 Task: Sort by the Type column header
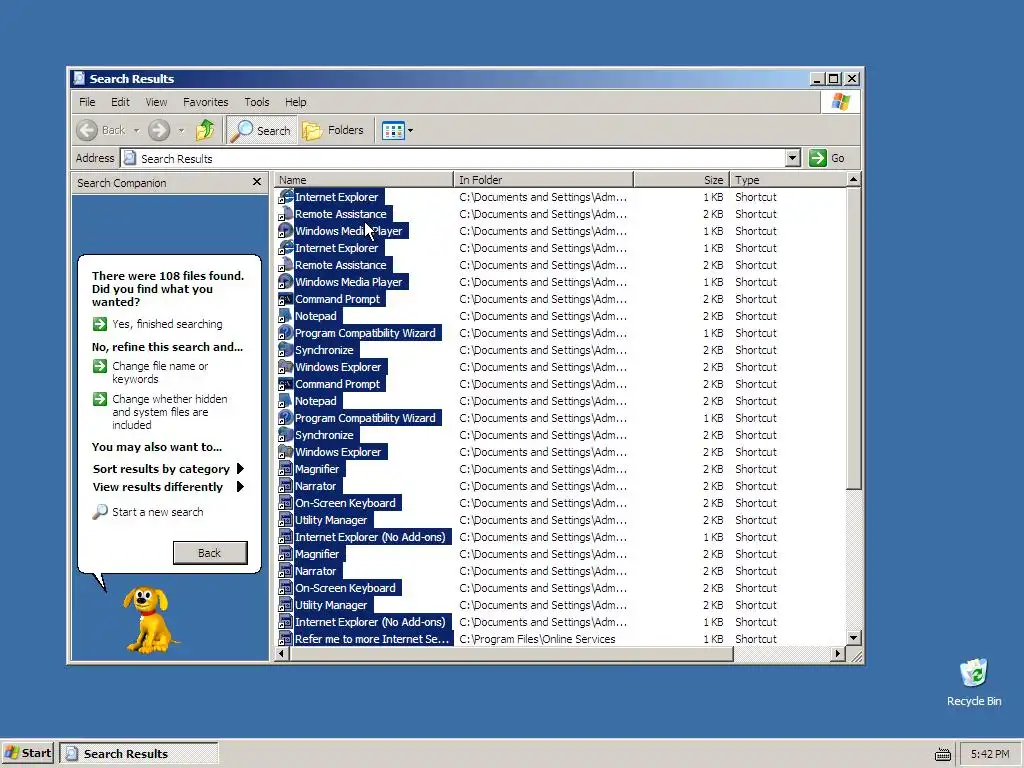point(788,180)
